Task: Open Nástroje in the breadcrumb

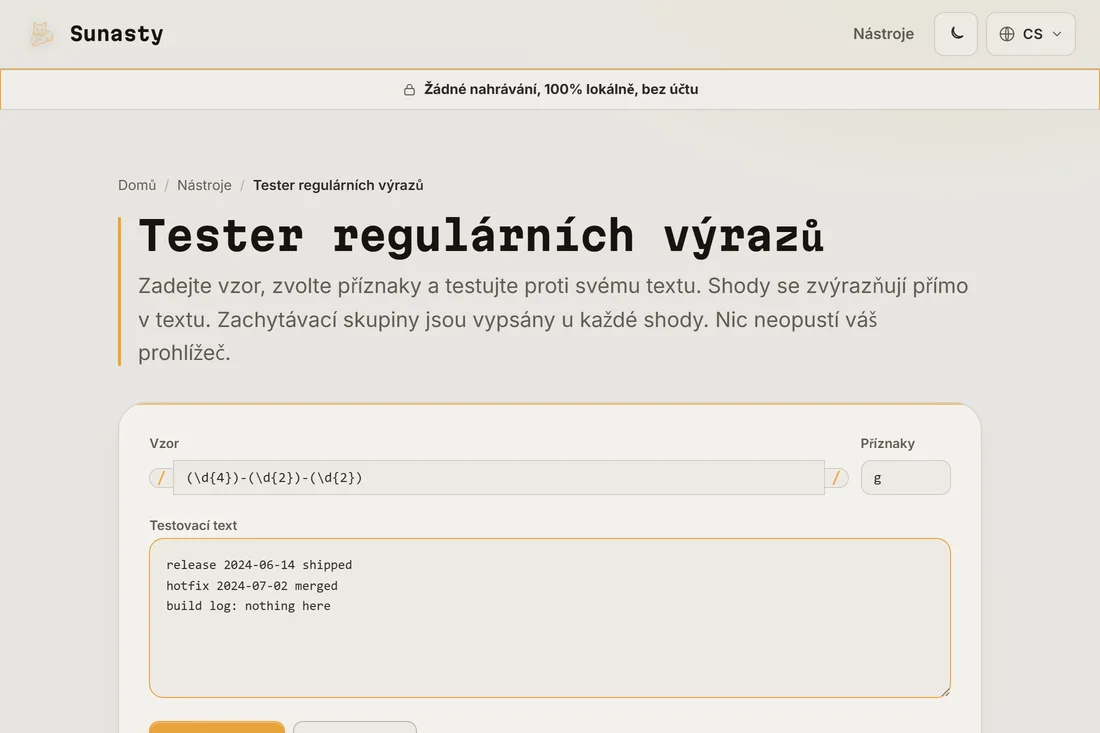Action: (204, 185)
